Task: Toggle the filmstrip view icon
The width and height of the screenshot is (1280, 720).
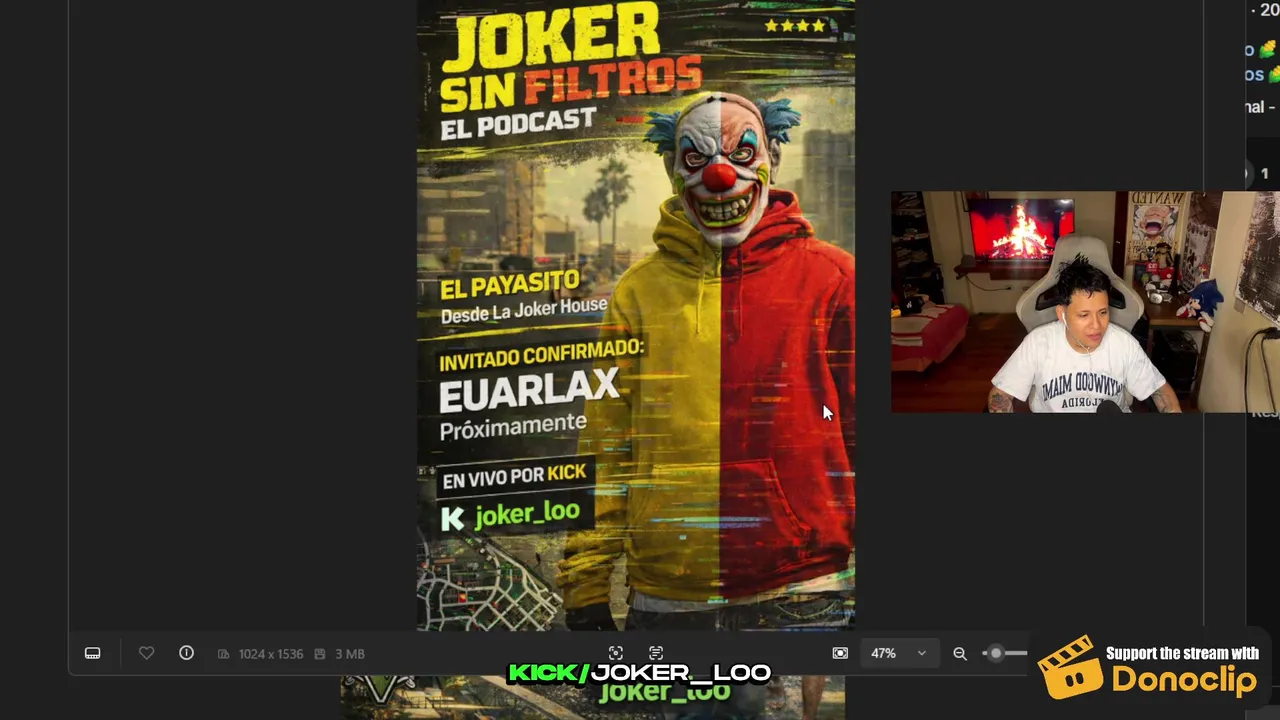Action: pos(93,653)
